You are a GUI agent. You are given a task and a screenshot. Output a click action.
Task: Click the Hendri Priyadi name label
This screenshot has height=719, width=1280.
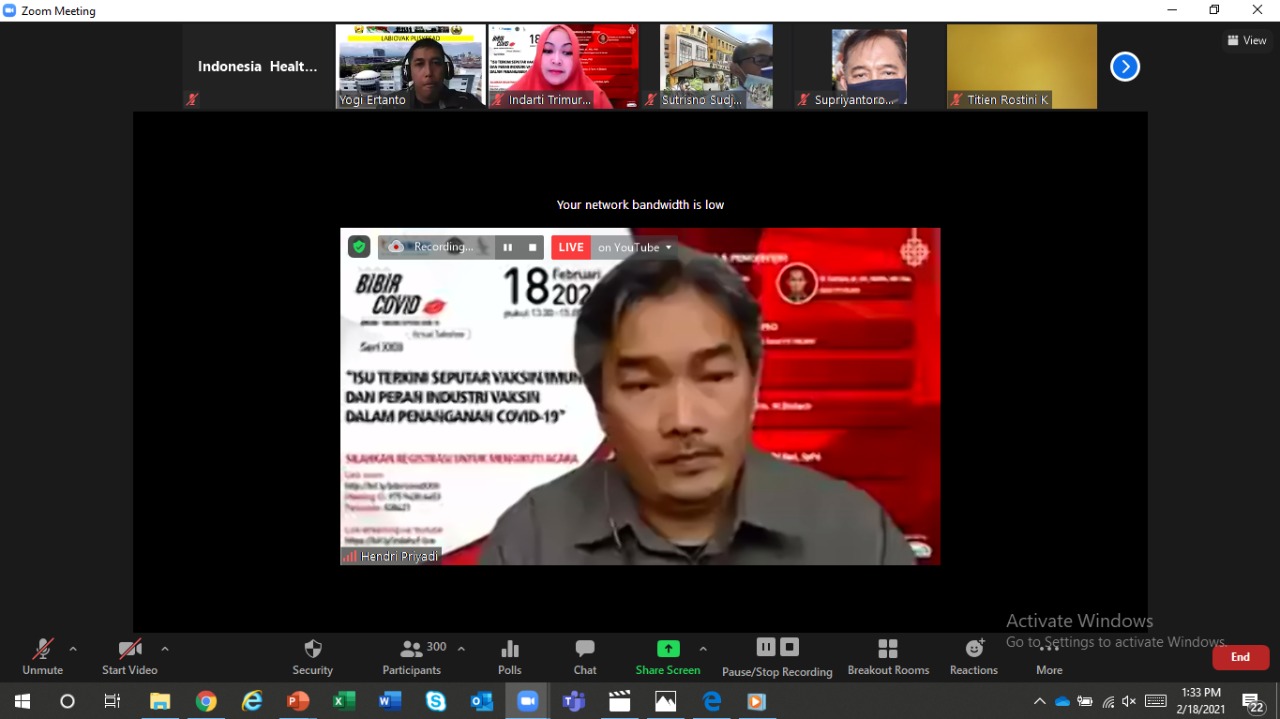pyautogui.click(x=400, y=557)
